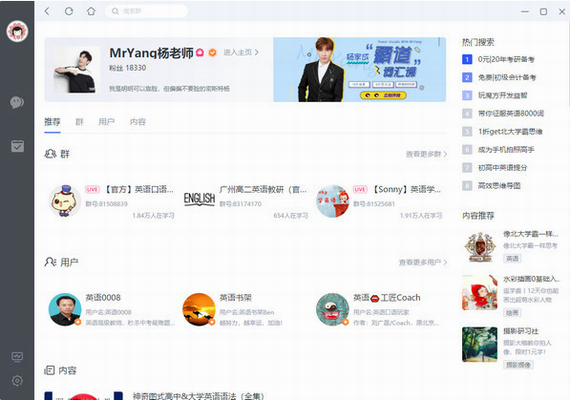Screen dimensions: 570x400
Task: Expand 查看更多用户 link
Action: [x=423, y=262]
